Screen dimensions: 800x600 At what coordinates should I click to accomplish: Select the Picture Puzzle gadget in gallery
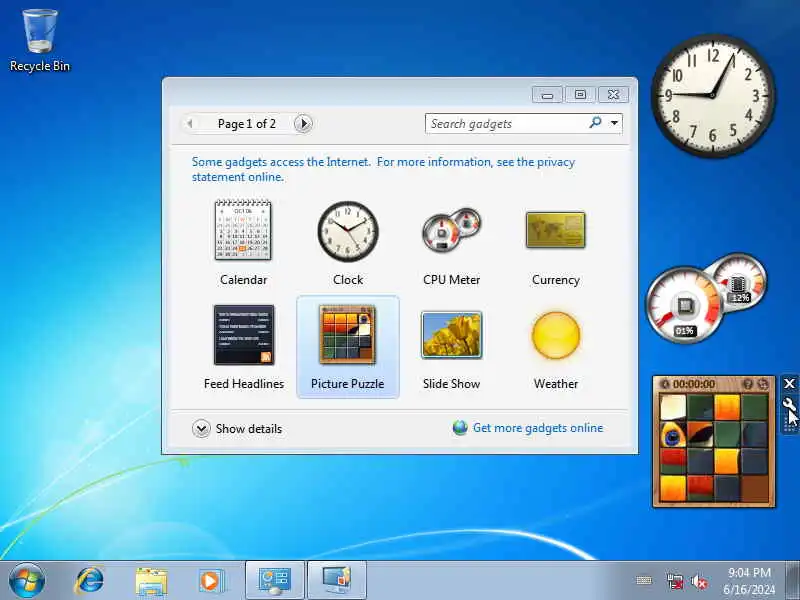point(347,347)
